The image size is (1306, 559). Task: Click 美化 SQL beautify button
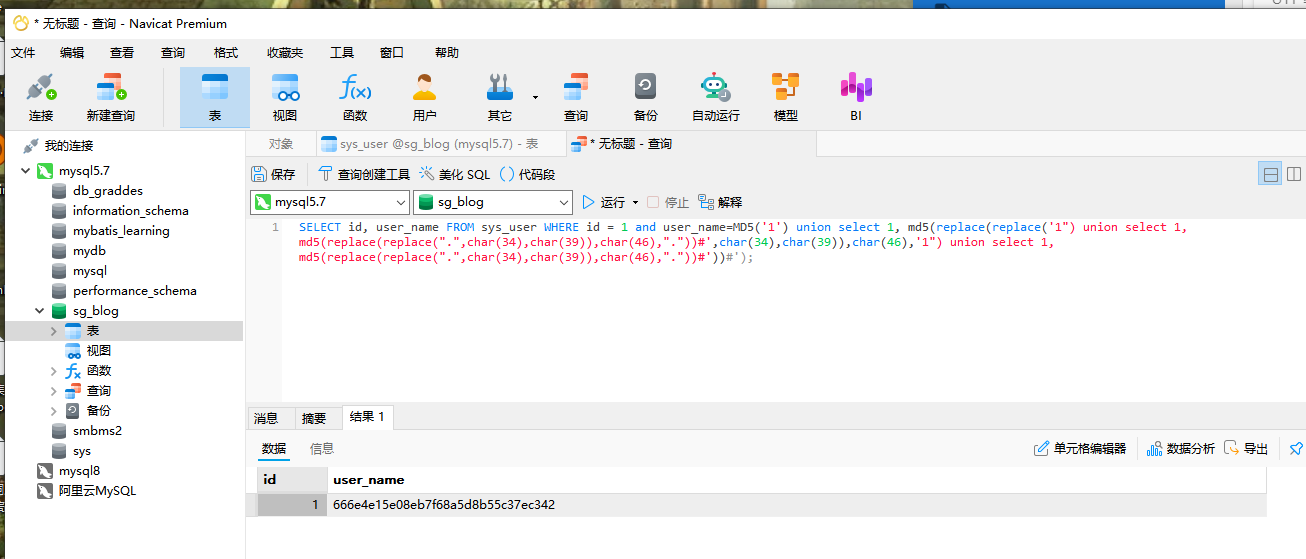click(x=455, y=174)
